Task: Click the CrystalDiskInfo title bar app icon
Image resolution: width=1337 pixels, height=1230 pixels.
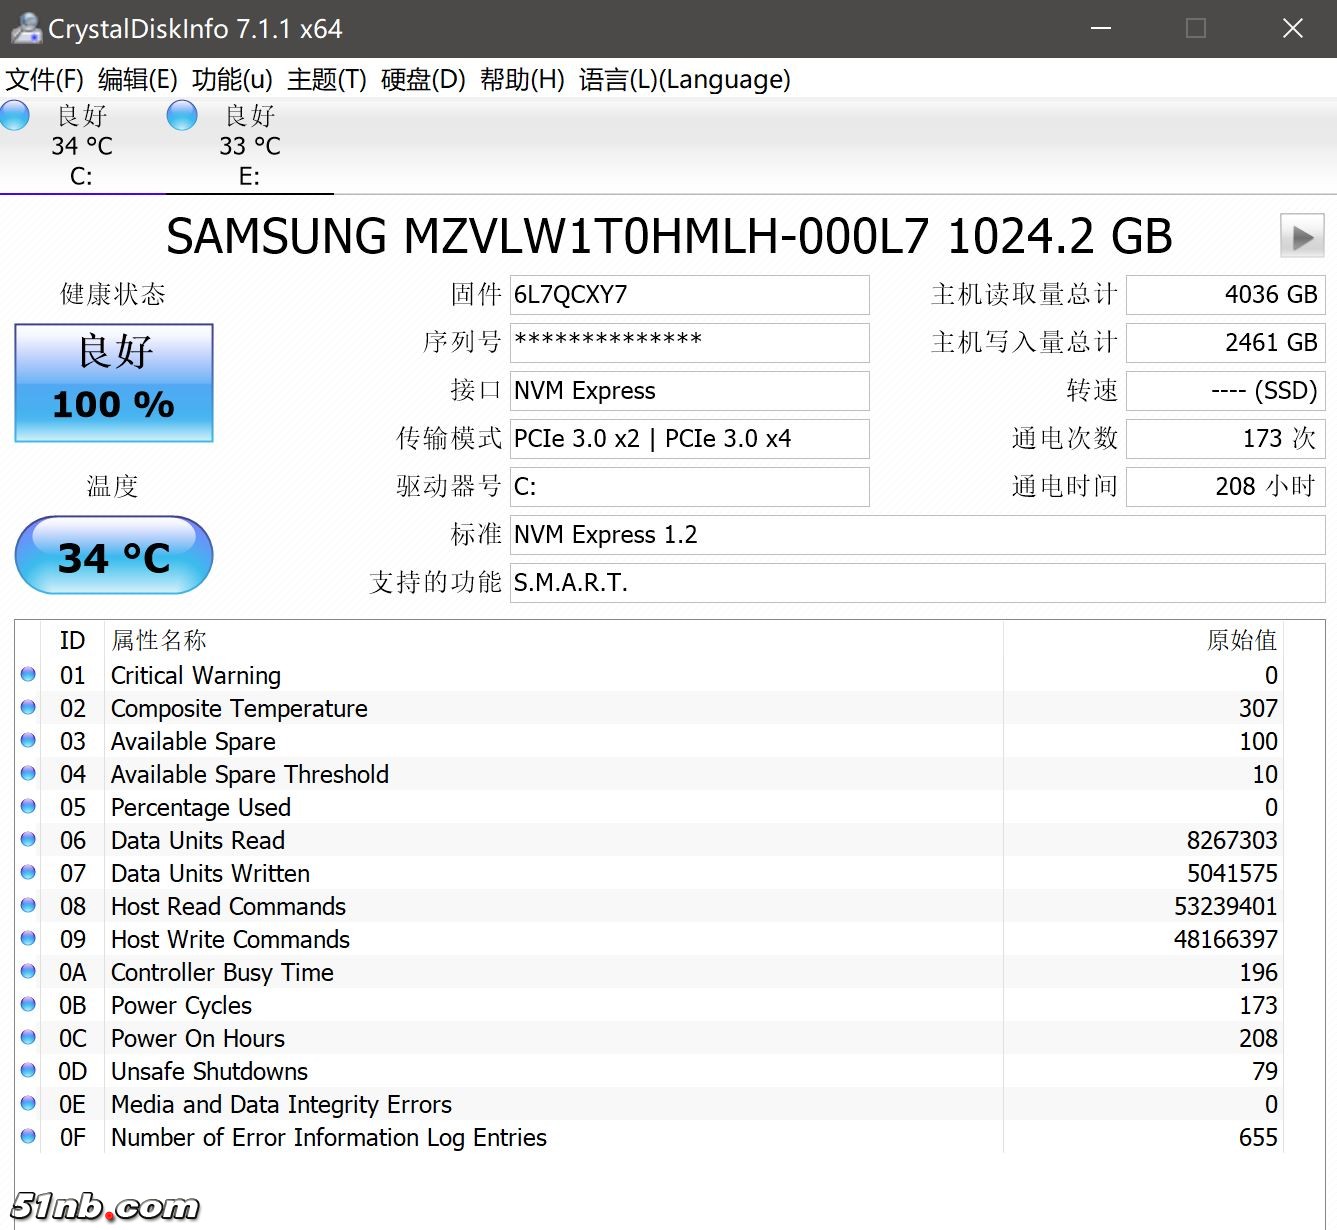Action: [24, 28]
